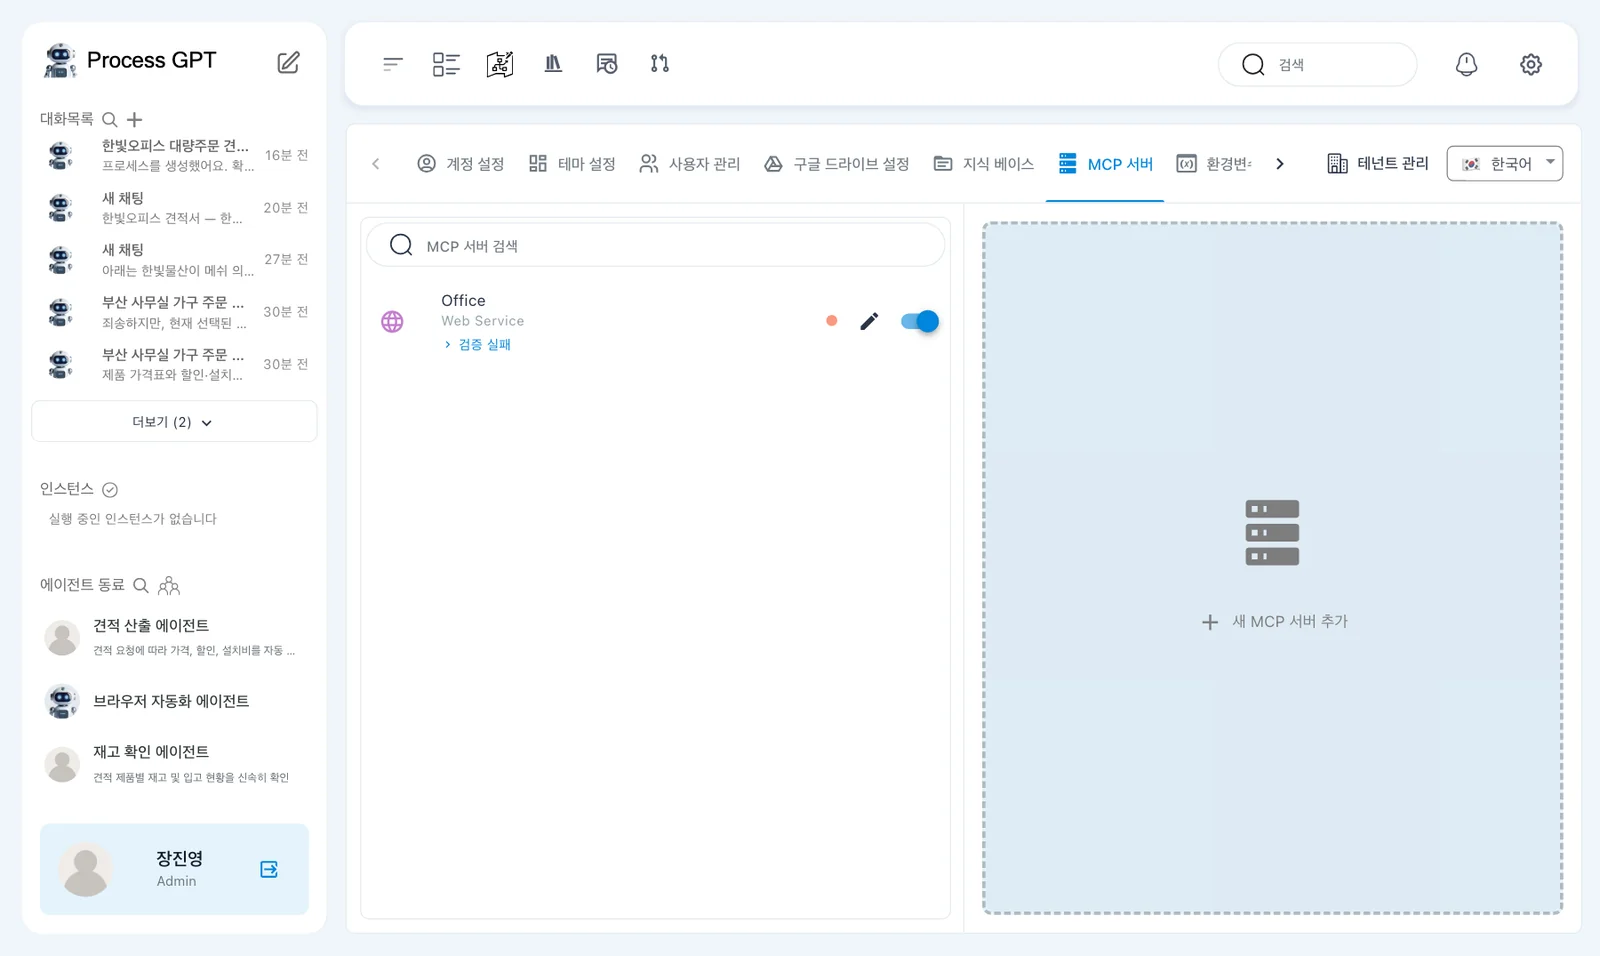Log out using the exit icon
Screen dimensions: 1600x956
pos(269,869)
